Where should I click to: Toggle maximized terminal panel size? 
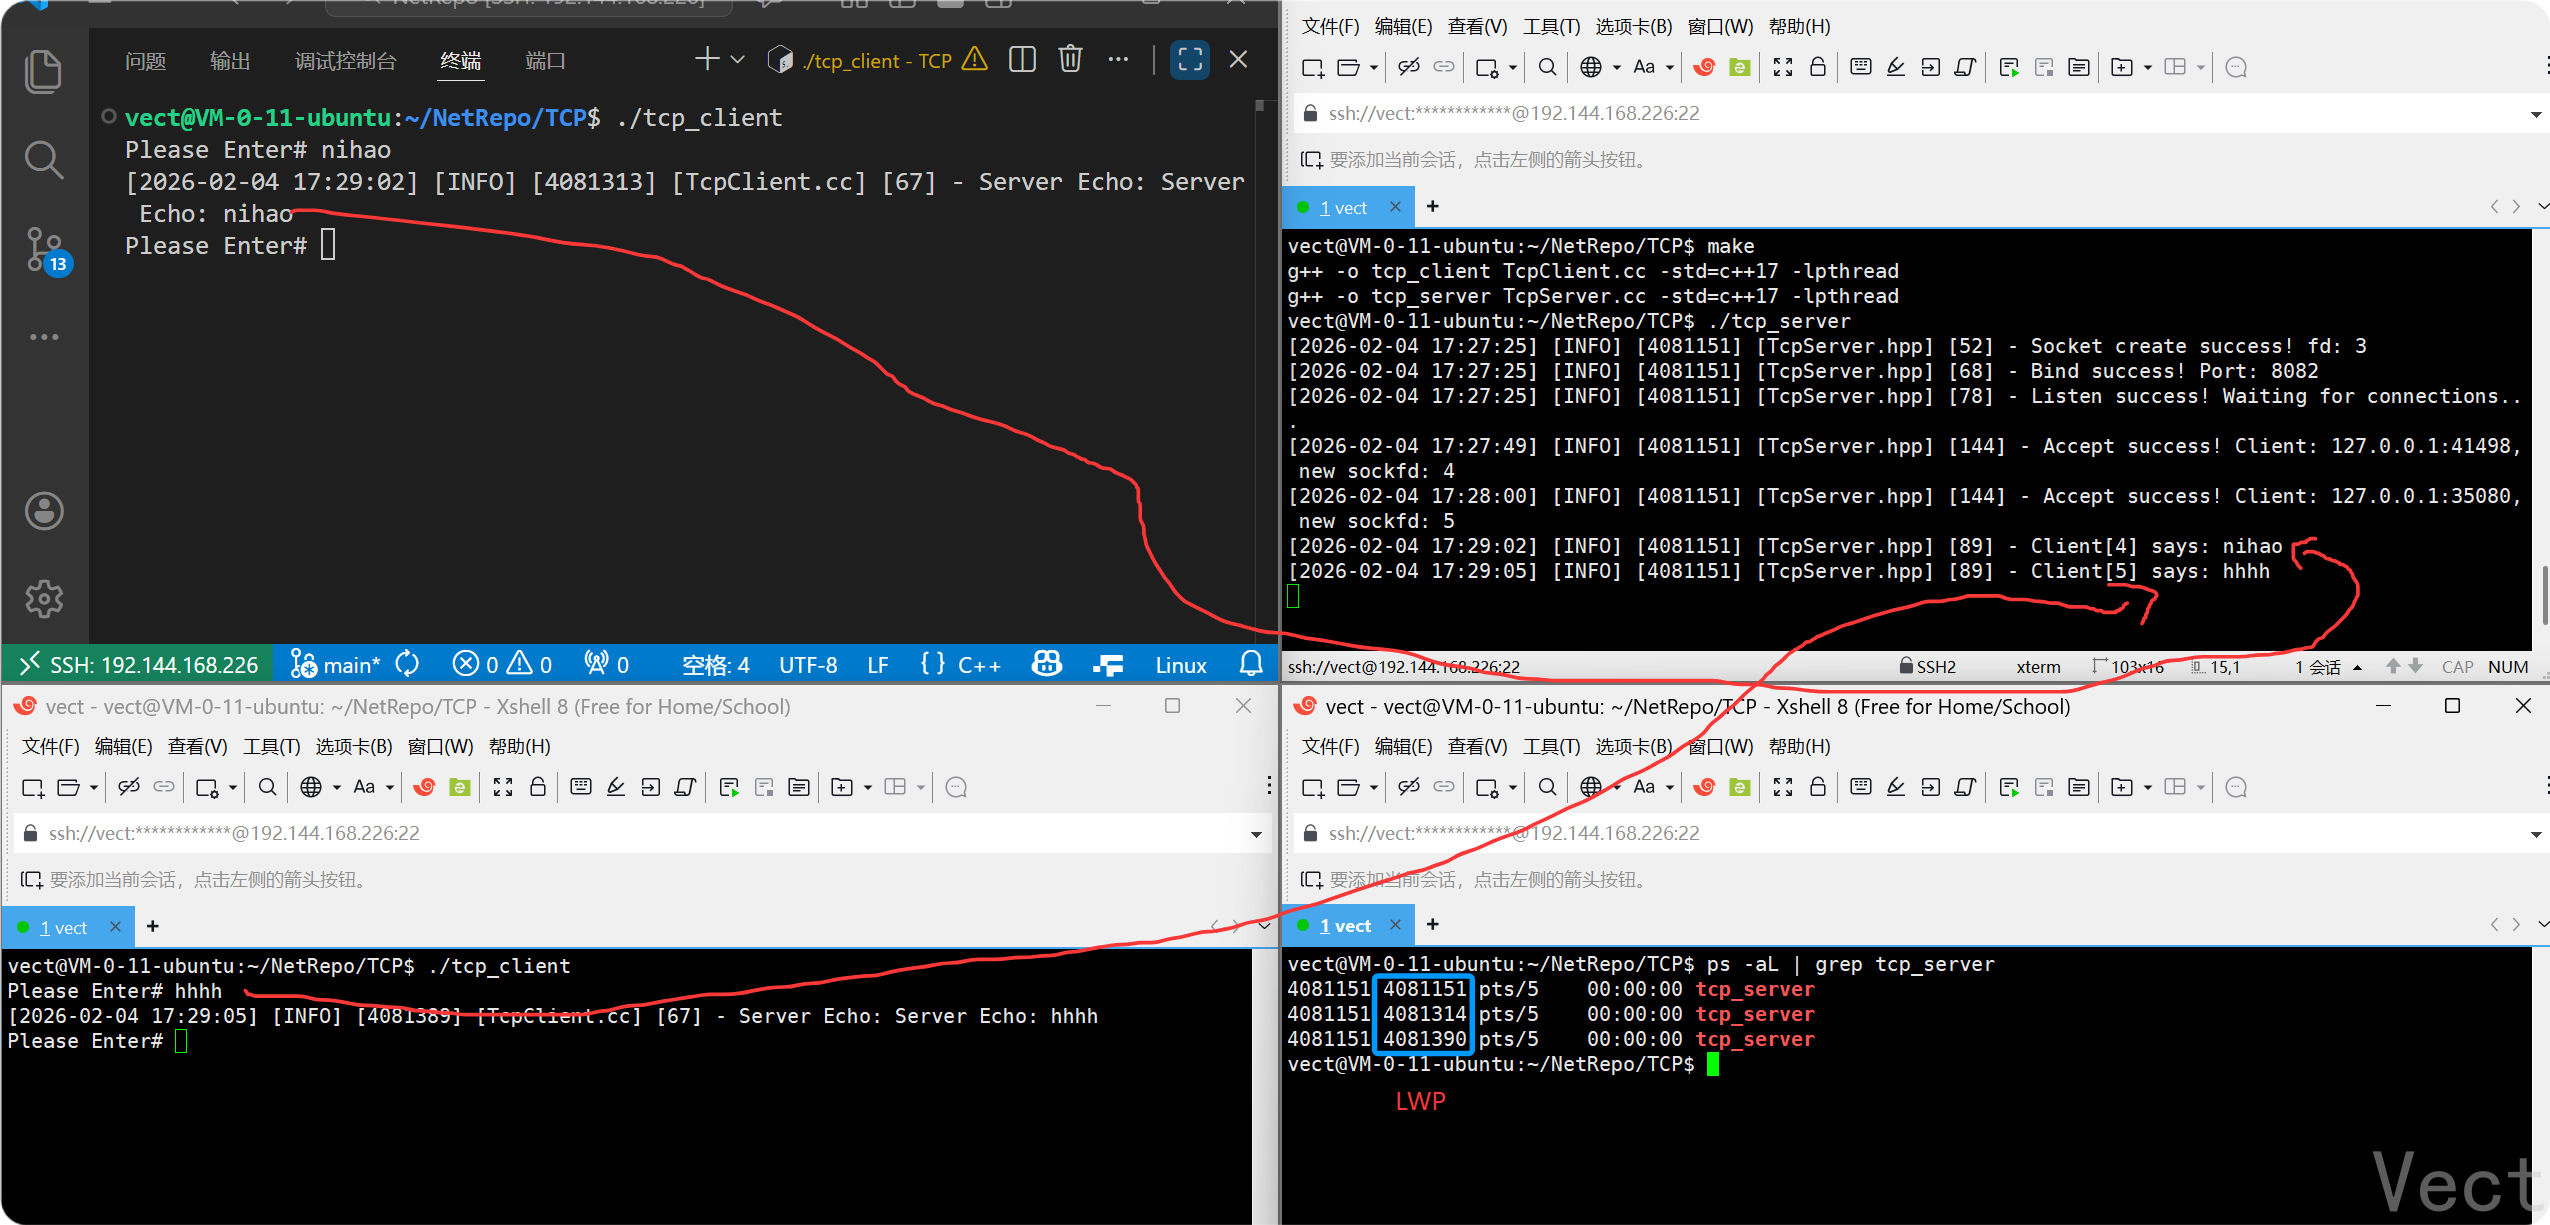pos(1189,60)
